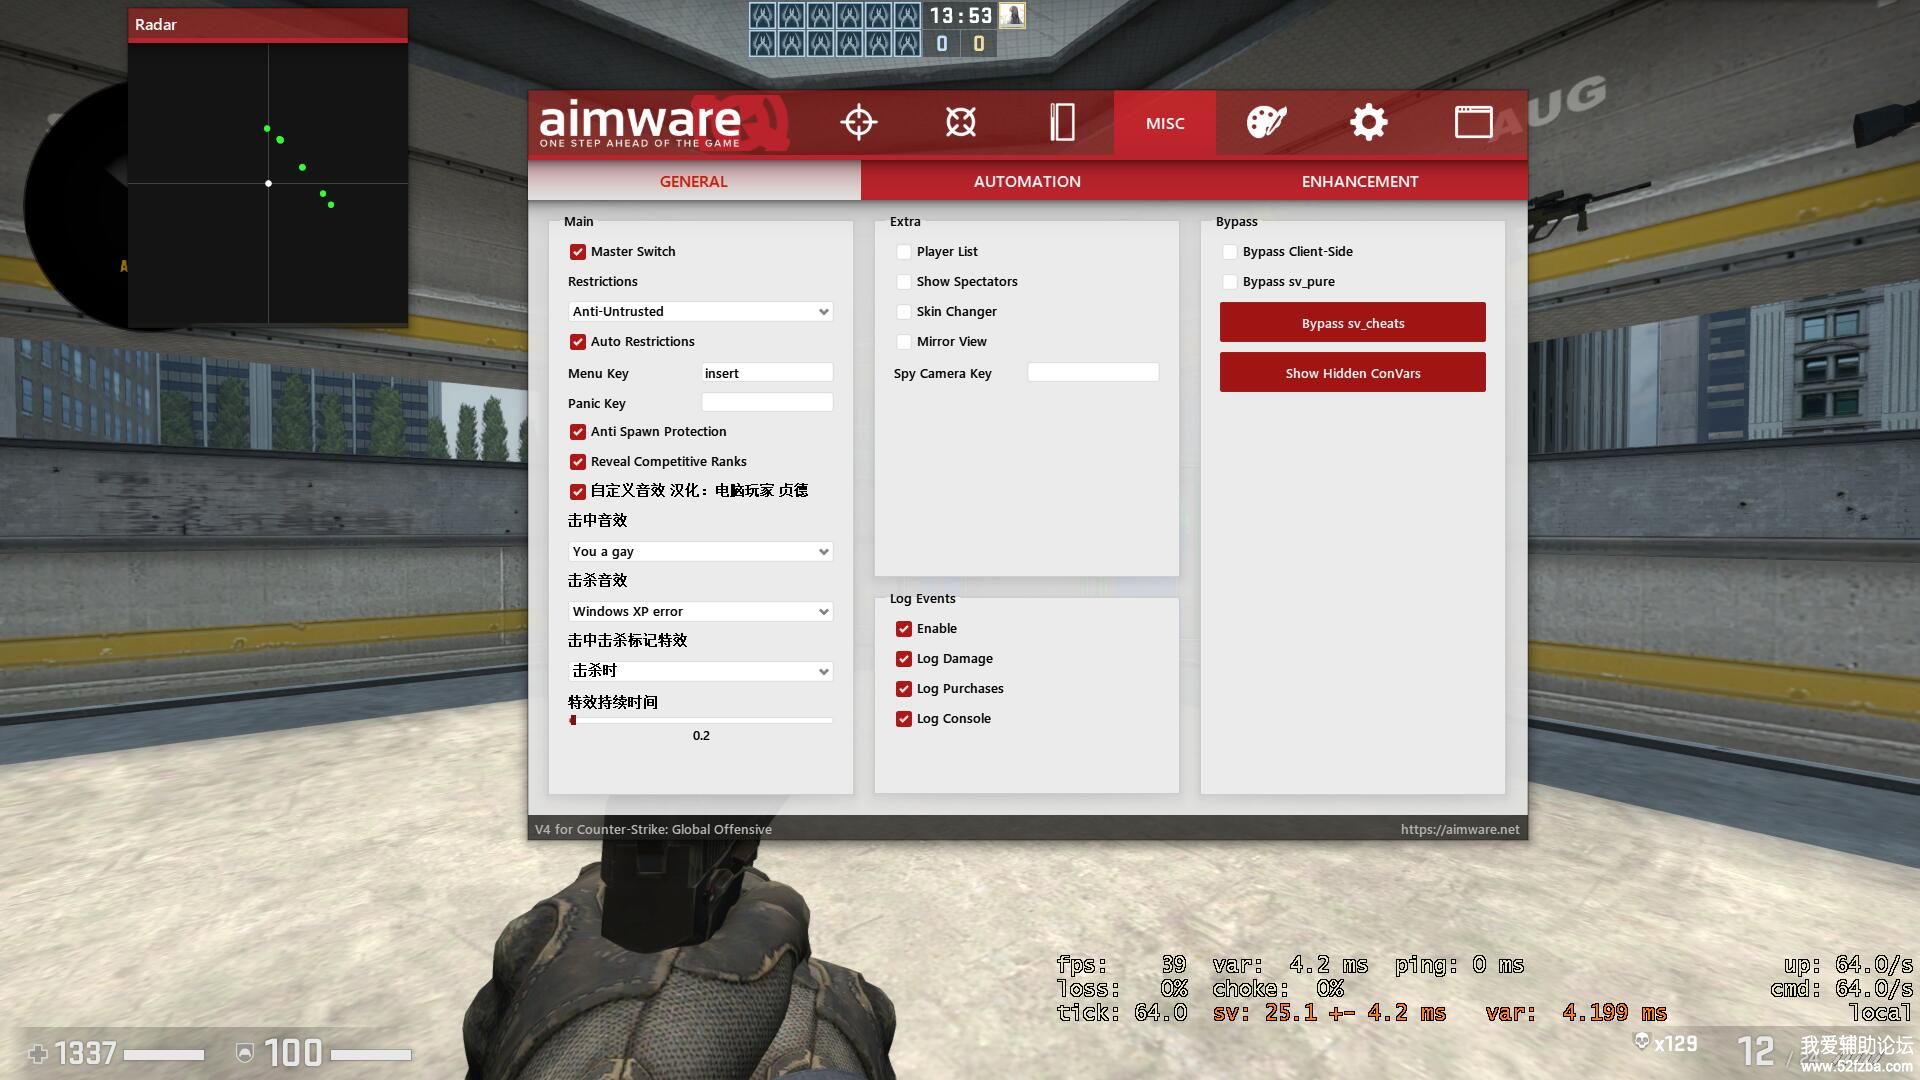Click the empty Panic Key field
Screen dimensions: 1920x1080
pos(767,402)
